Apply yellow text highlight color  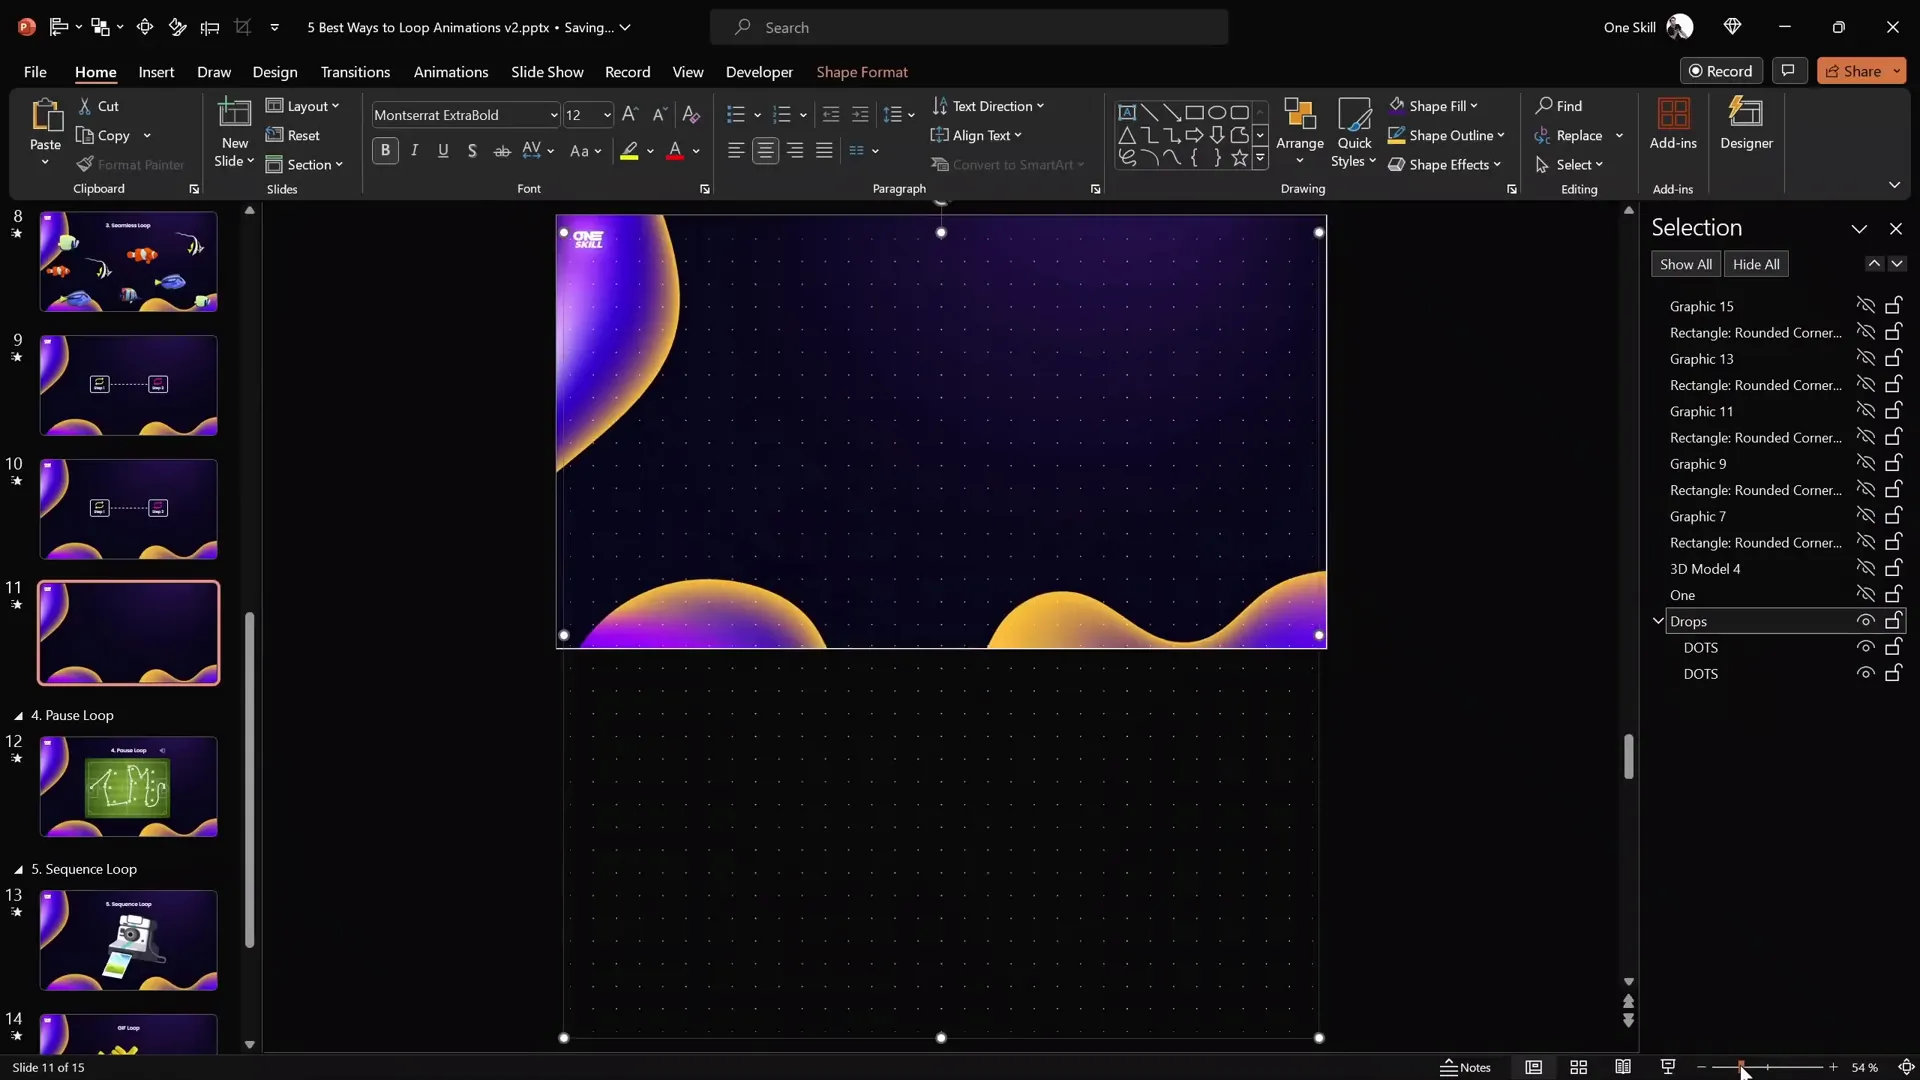[629, 151]
